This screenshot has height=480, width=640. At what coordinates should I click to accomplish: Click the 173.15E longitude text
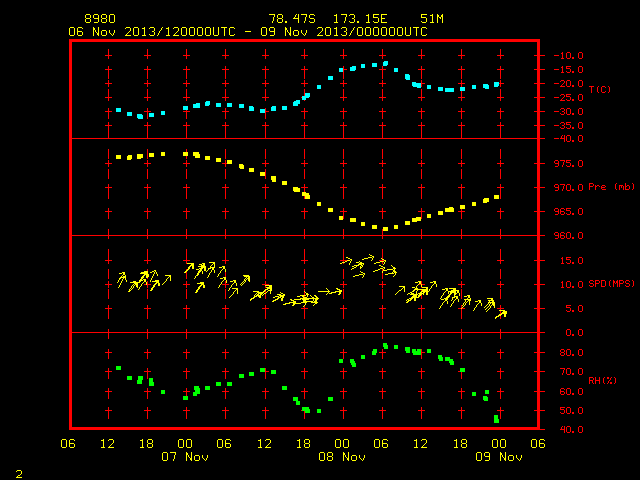[x=360, y=19]
